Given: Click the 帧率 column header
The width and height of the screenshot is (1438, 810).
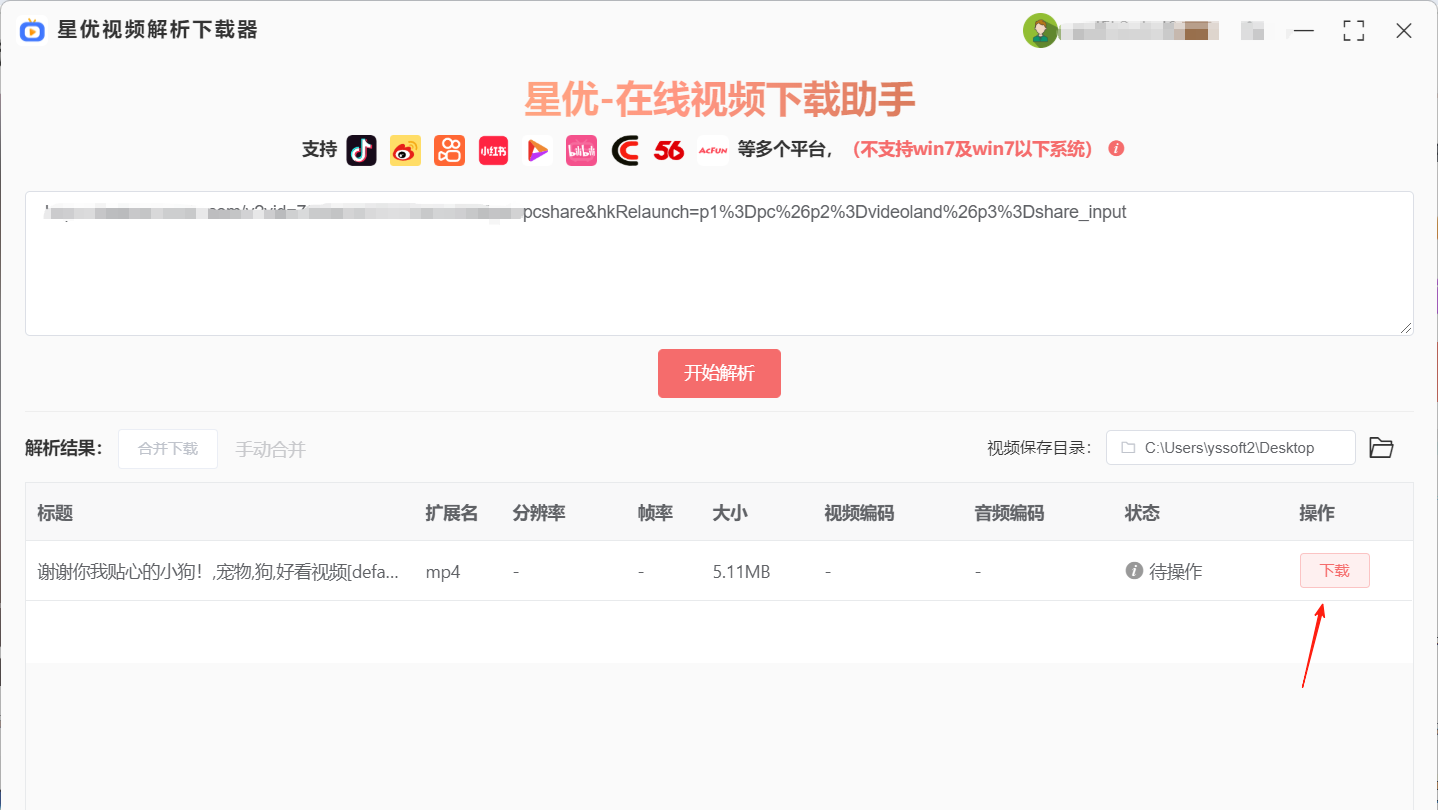Looking at the screenshot, I should (x=655, y=513).
